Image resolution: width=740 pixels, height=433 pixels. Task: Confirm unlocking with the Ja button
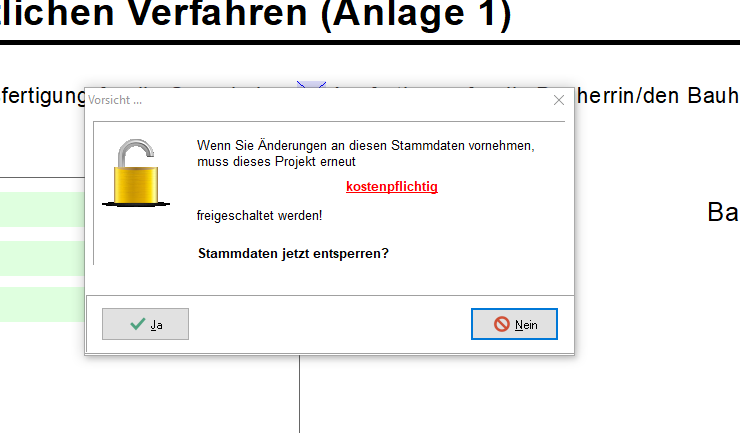point(145,324)
